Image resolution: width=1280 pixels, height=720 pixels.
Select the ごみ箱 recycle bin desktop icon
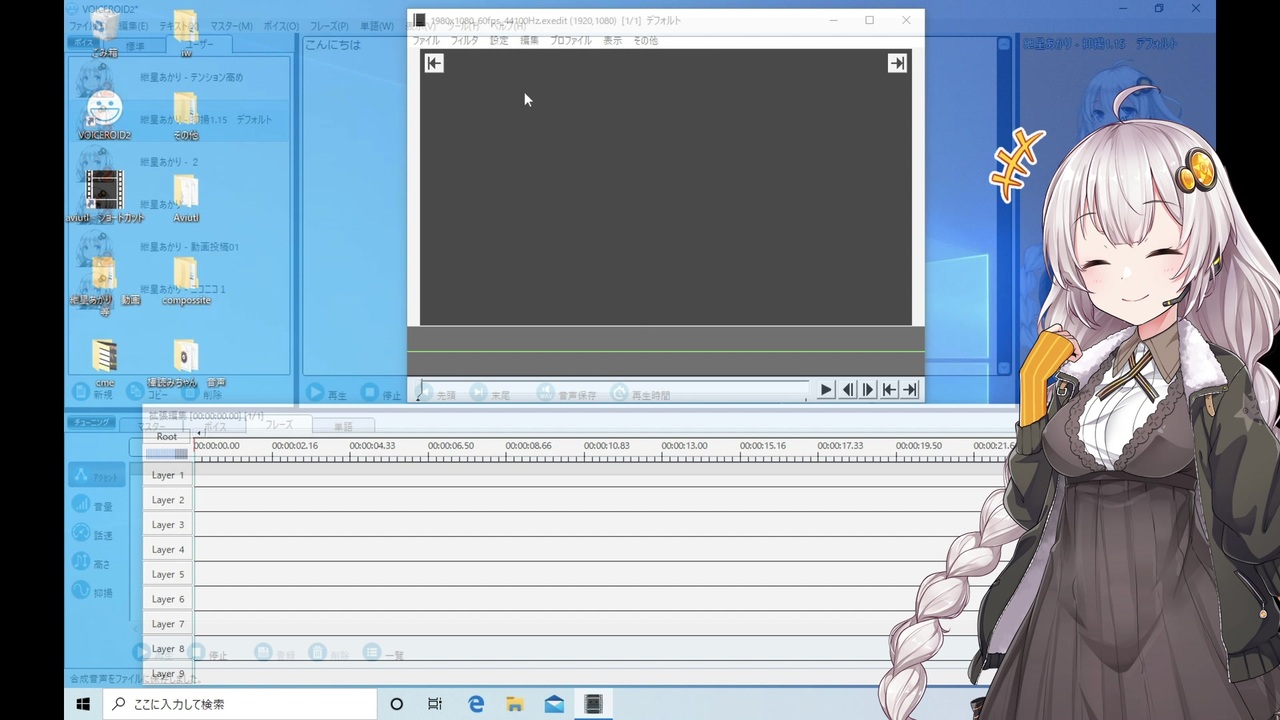[104, 35]
